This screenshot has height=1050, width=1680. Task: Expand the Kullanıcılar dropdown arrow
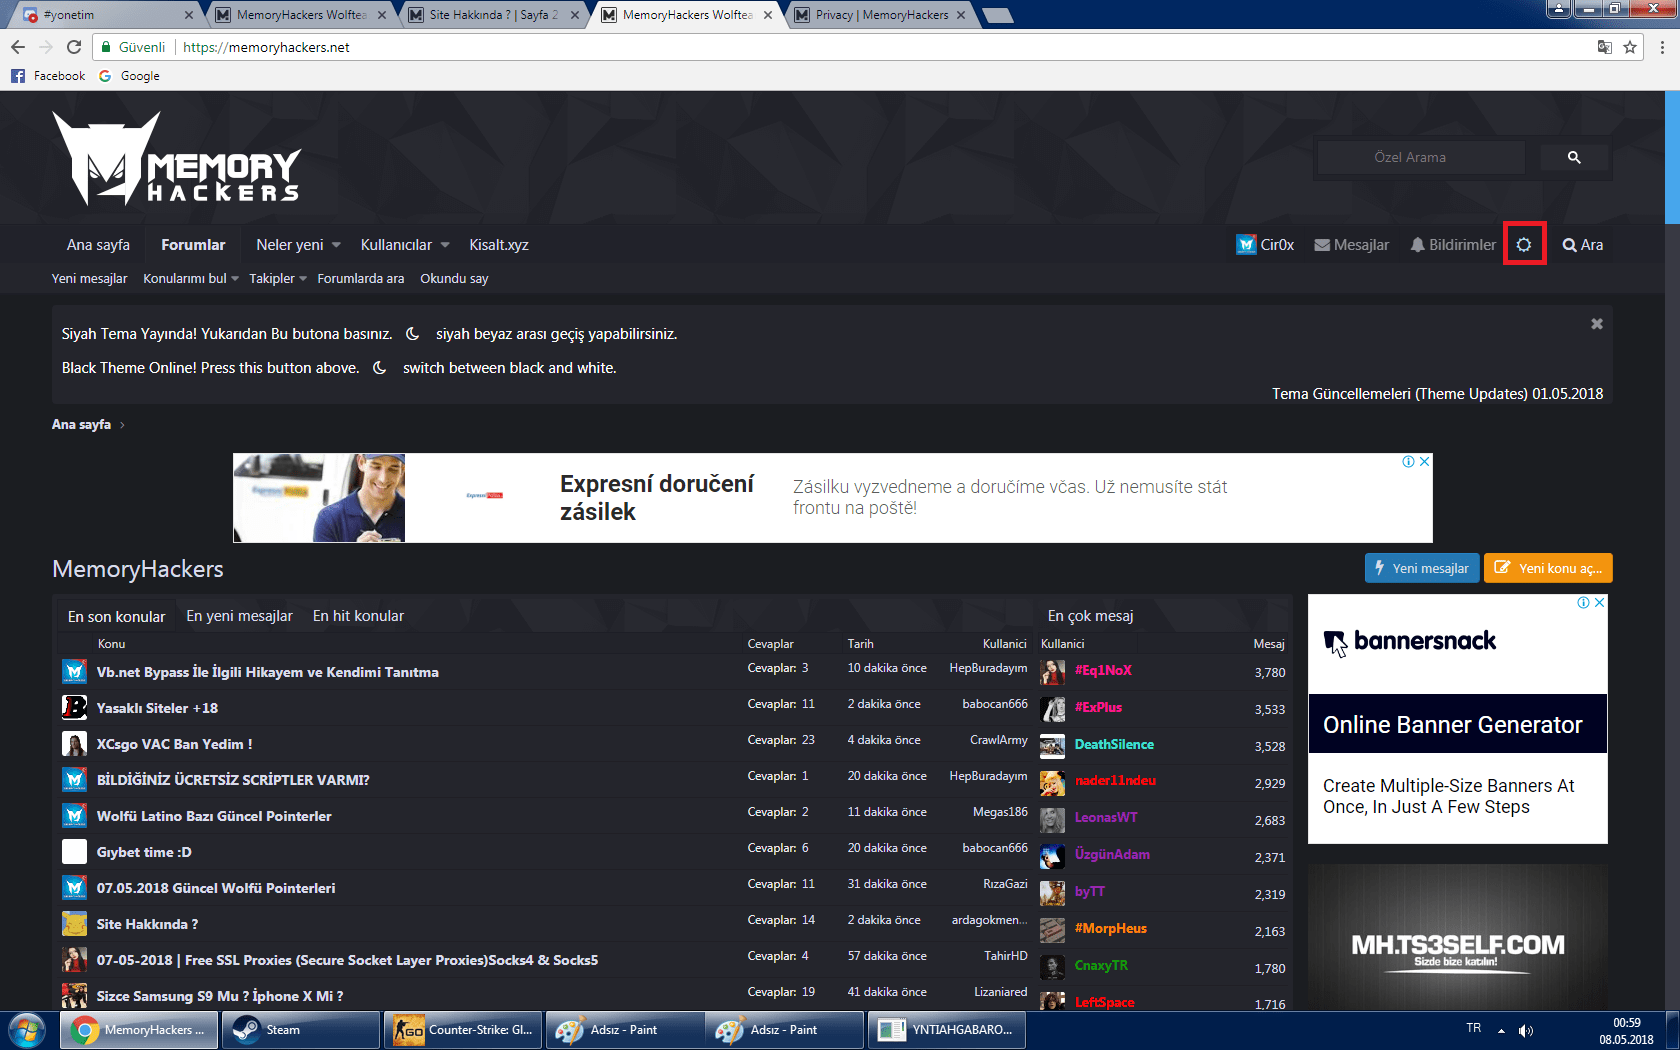(x=446, y=245)
